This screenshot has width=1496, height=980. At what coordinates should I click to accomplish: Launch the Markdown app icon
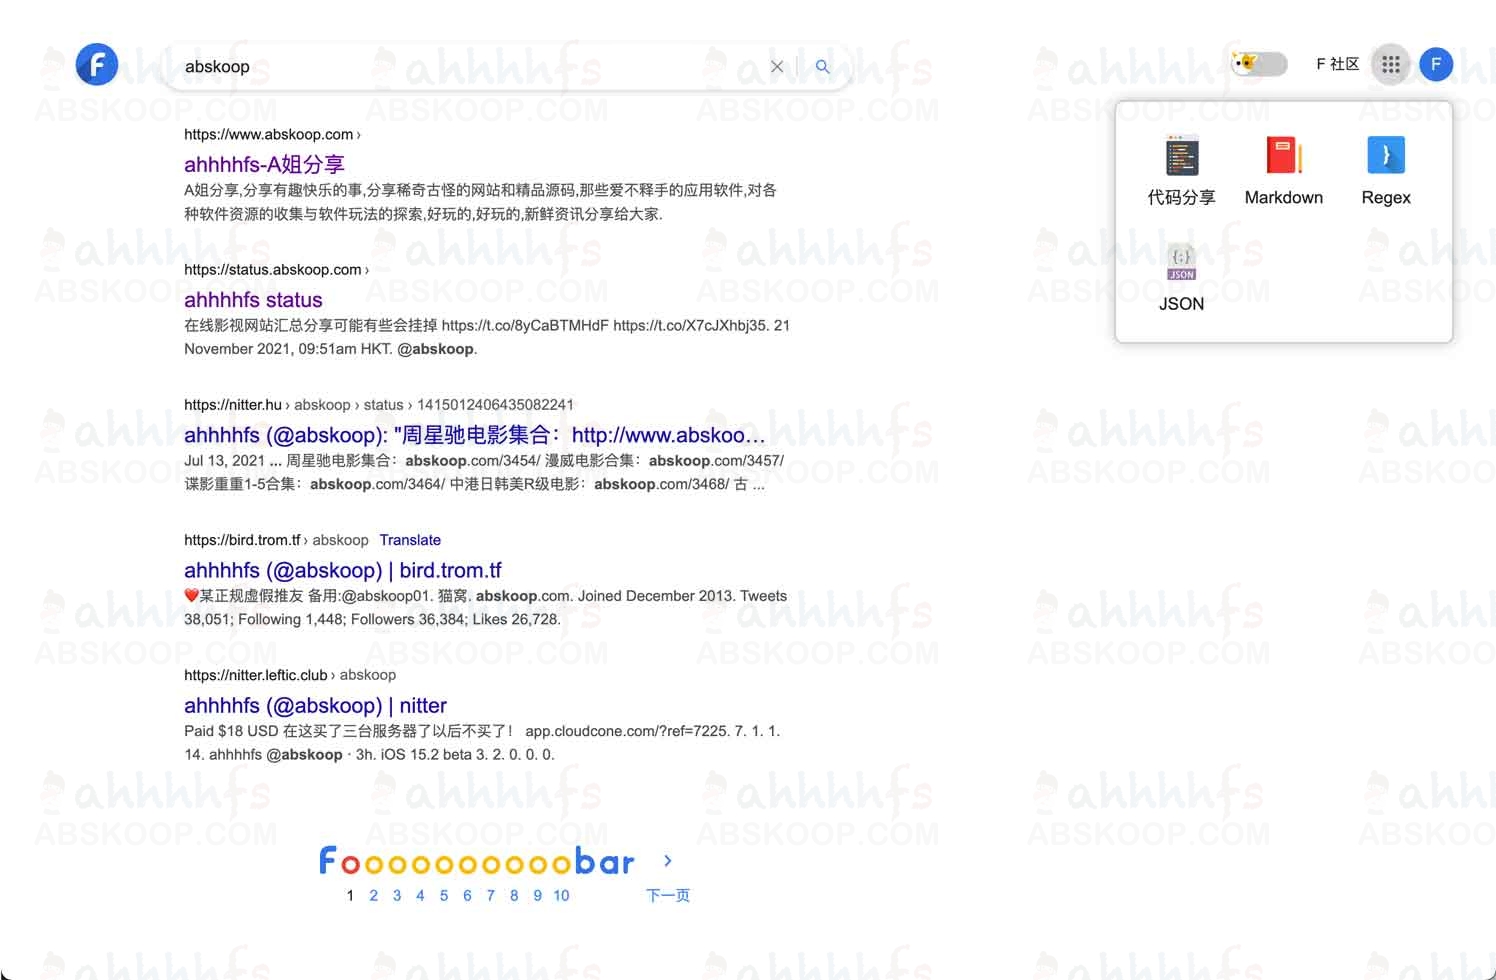click(1283, 157)
